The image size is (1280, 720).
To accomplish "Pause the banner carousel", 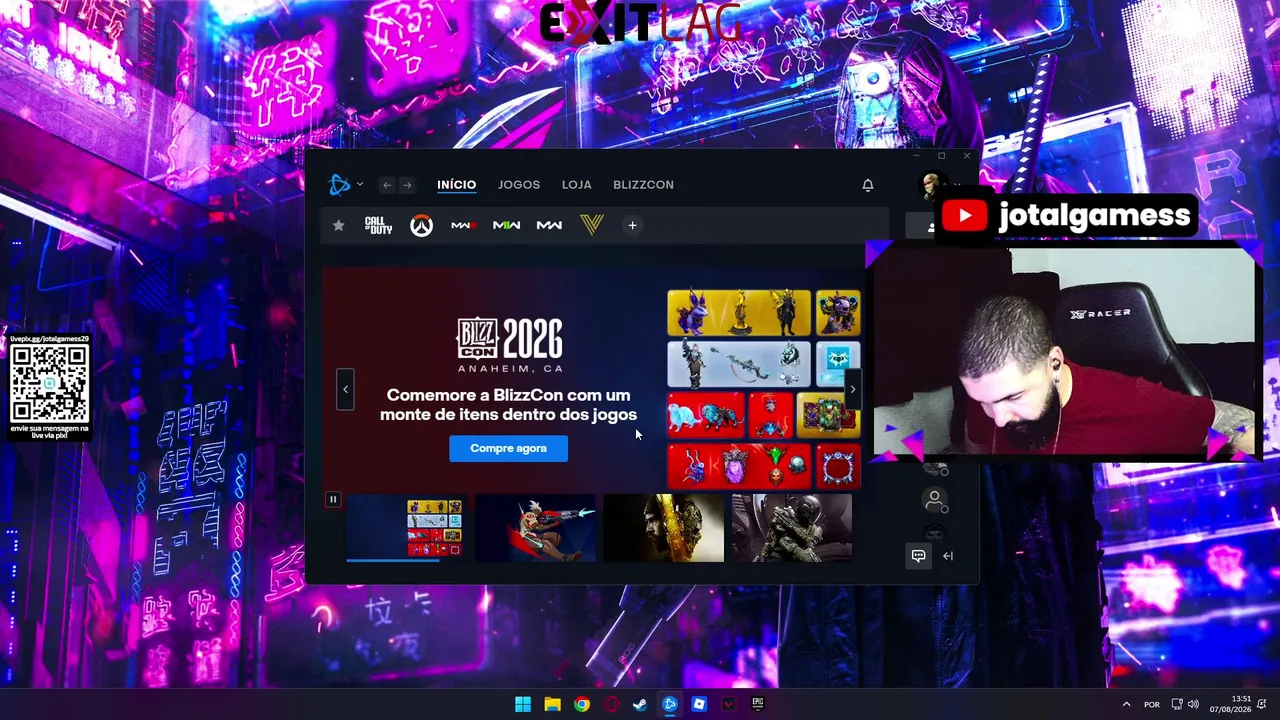I will click(x=333, y=499).
